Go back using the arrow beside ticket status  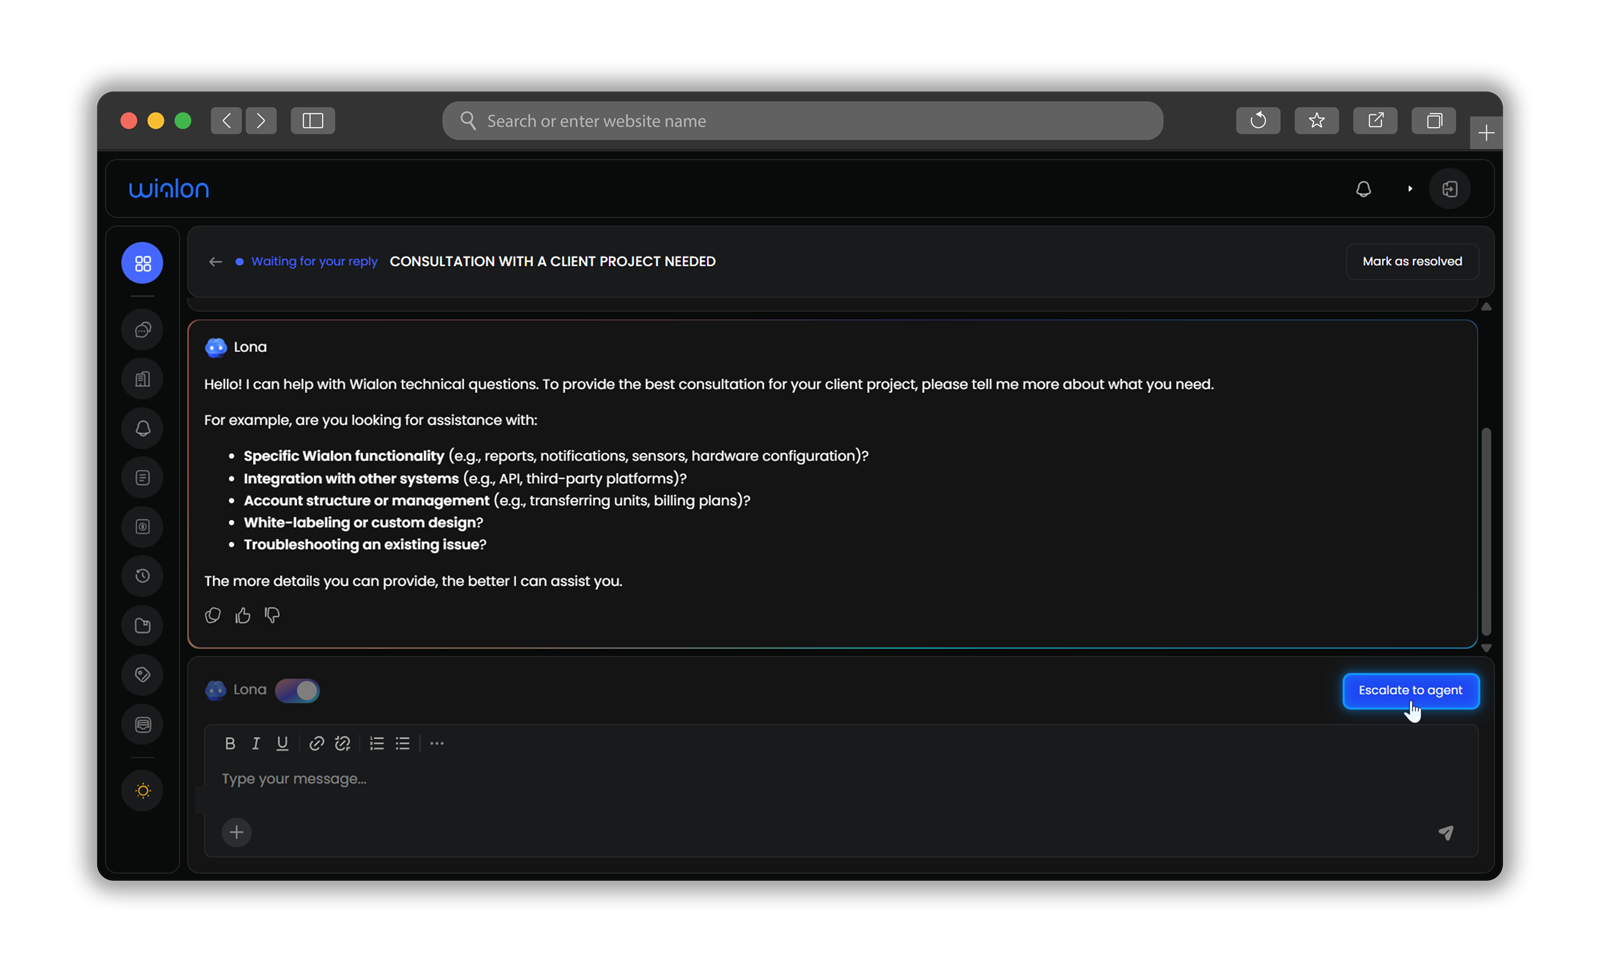[x=215, y=262]
